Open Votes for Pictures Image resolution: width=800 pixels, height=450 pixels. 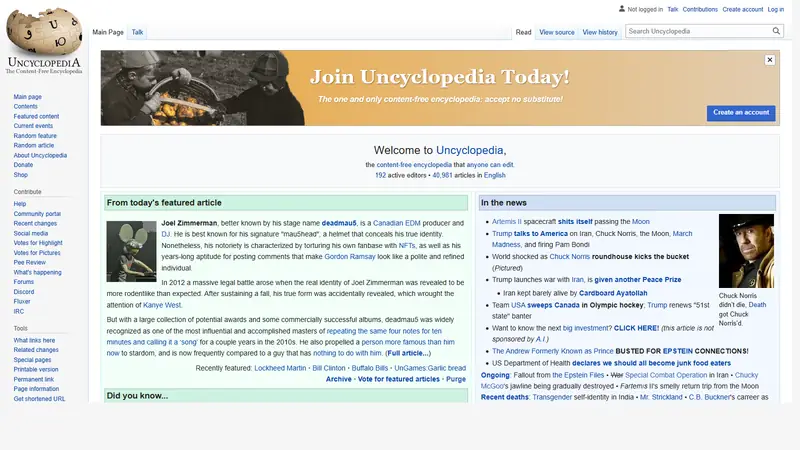coord(37,253)
